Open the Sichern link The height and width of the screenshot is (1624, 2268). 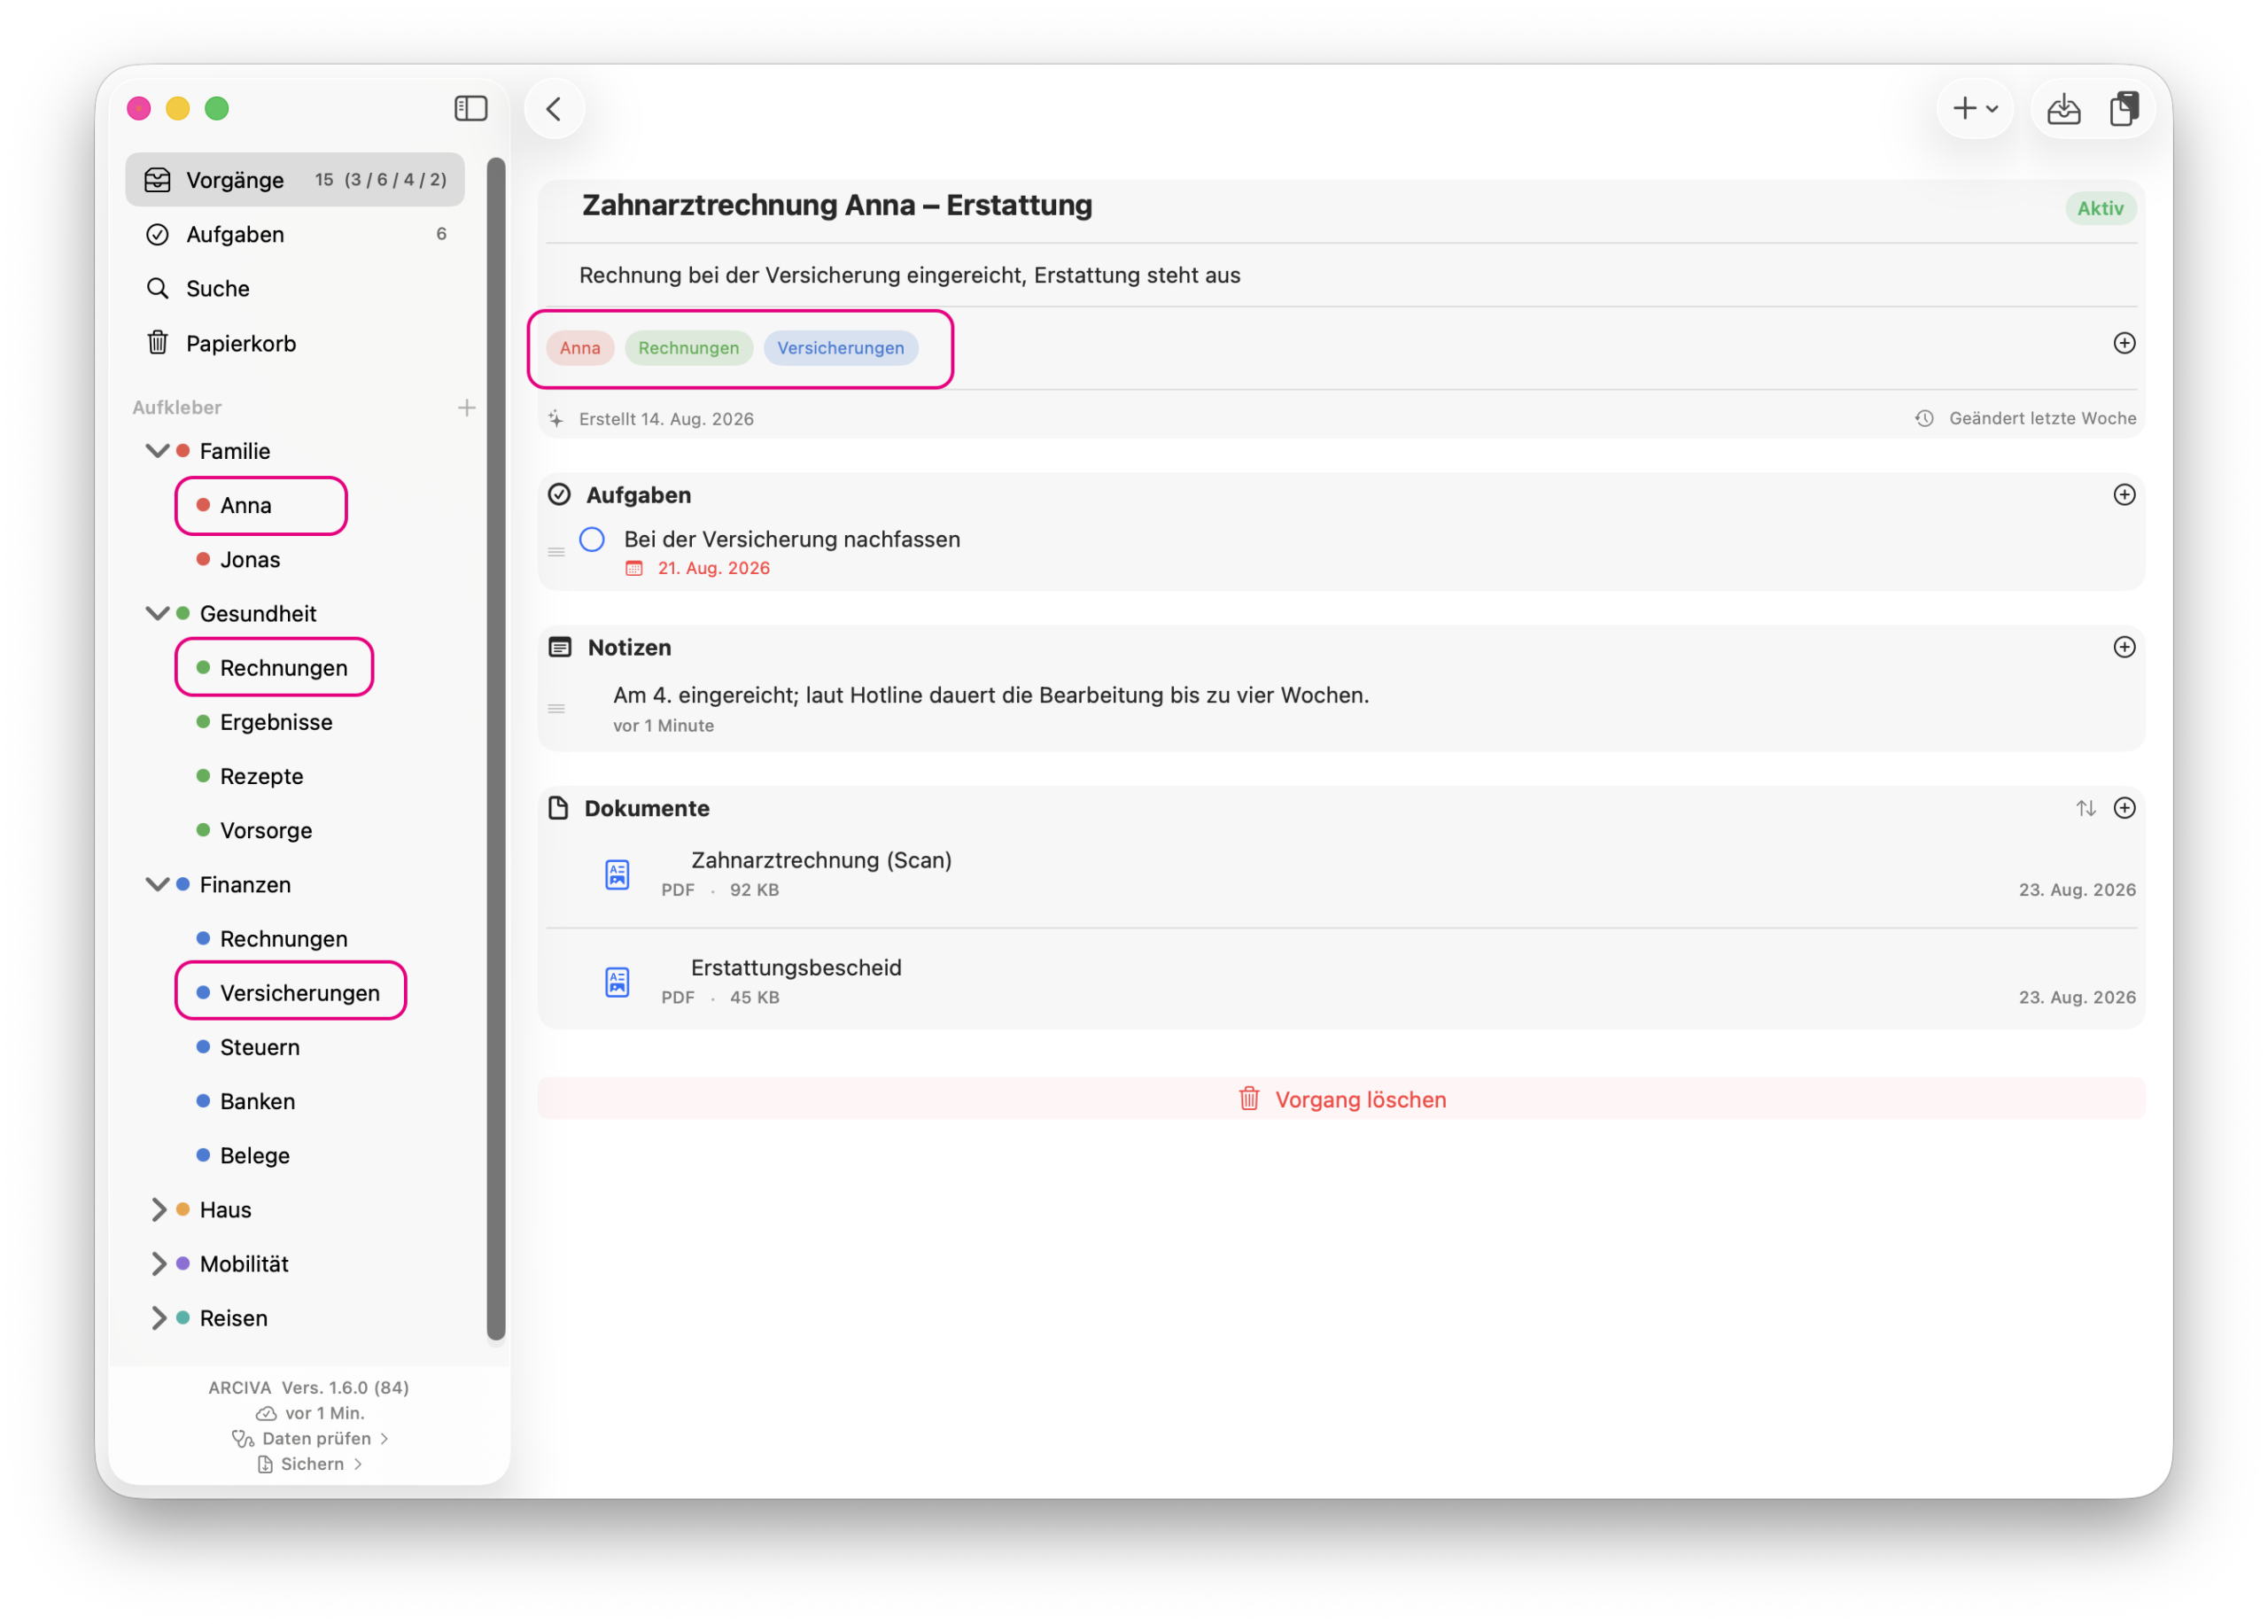pos(310,1464)
